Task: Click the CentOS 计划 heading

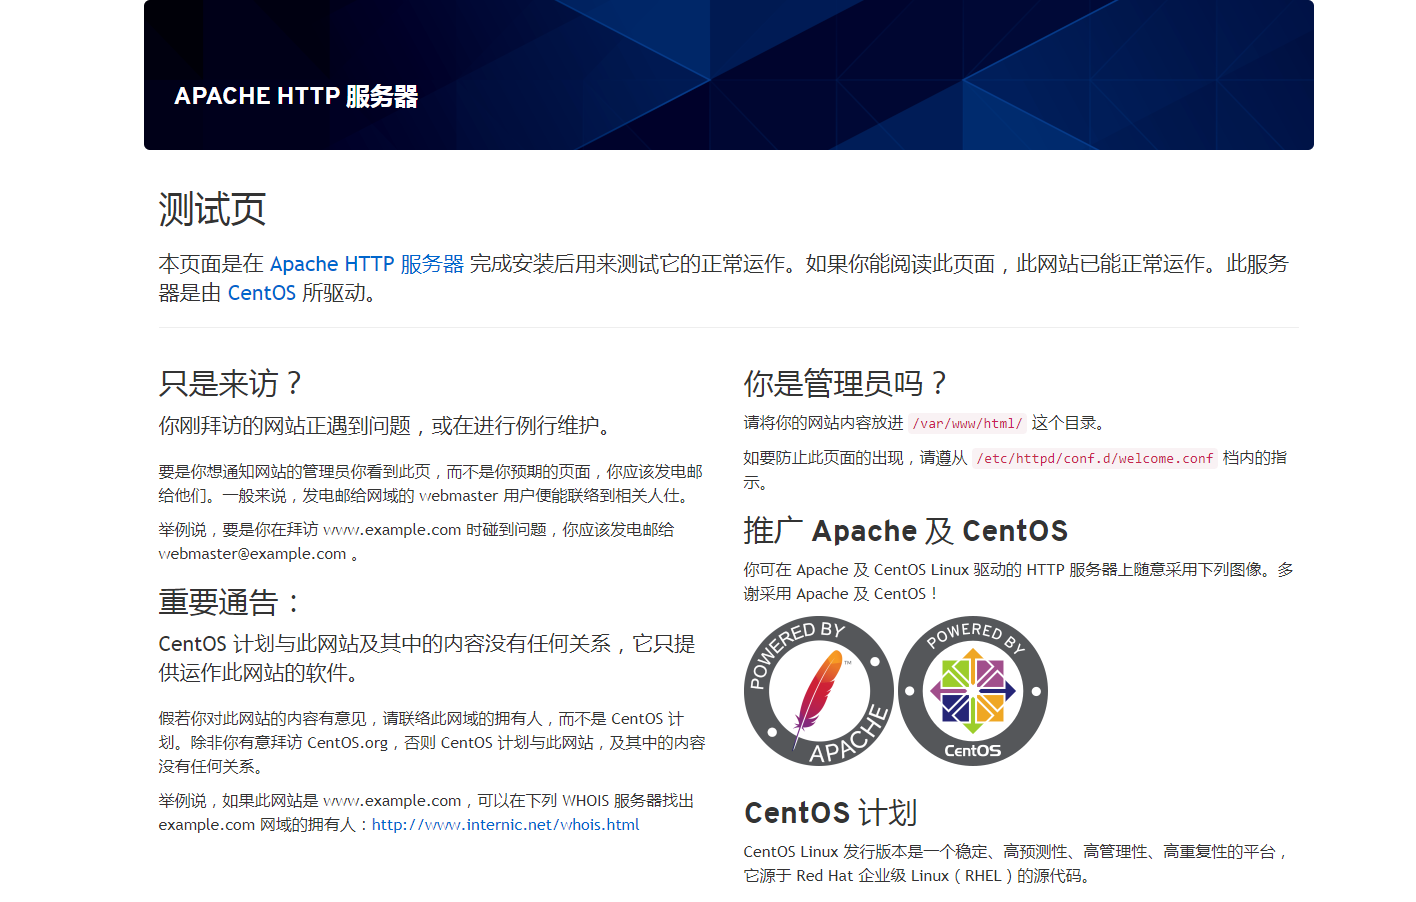Action: pyautogui.click(x=830, y=813)
